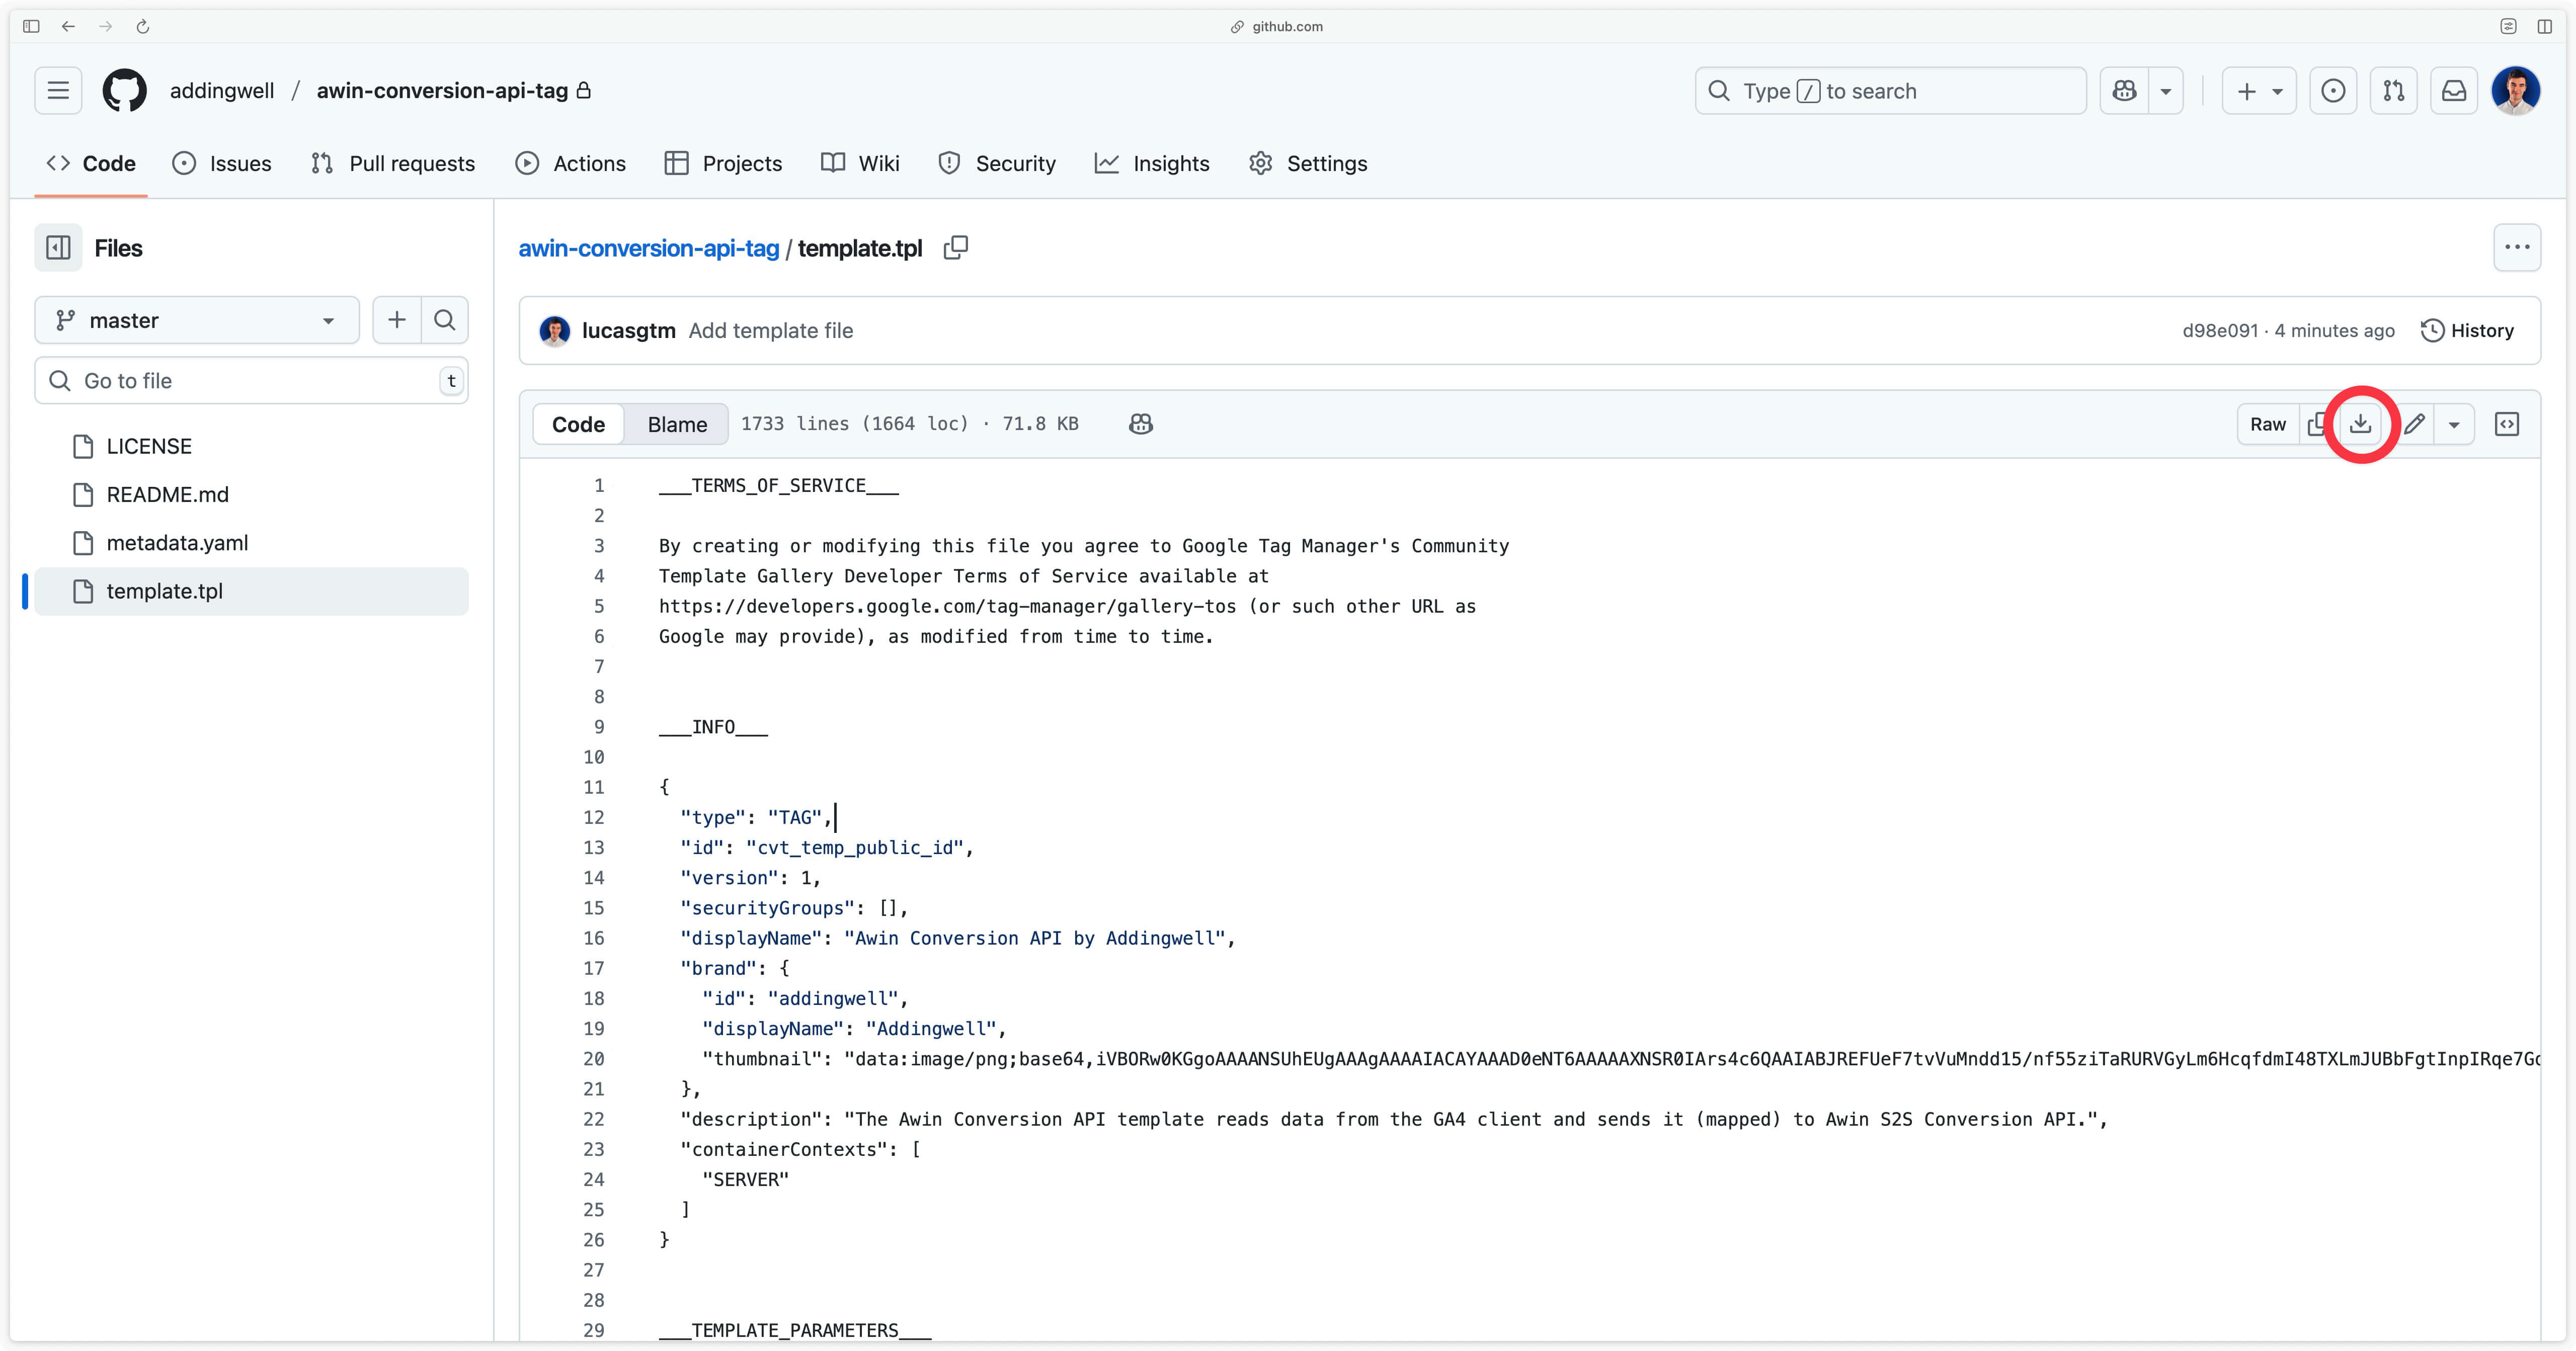Screen dimensions: 2576x1351
Task: Expand the Copilot dropdown arrow in header
Action: coord(2166,91)
